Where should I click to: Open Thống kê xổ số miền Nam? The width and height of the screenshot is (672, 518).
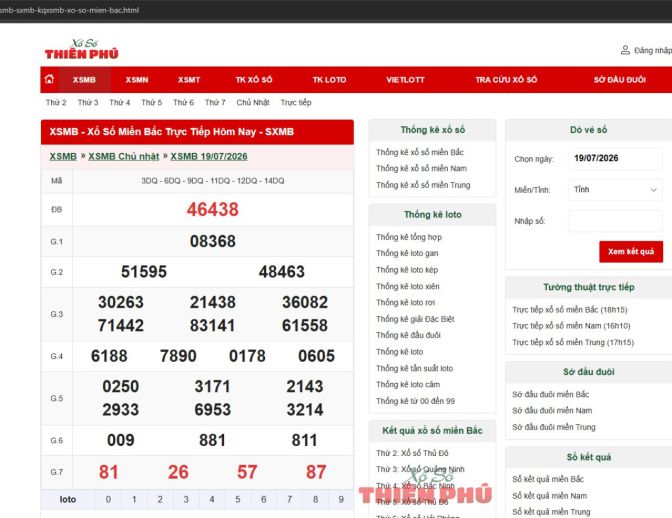(x=421, y=168)
